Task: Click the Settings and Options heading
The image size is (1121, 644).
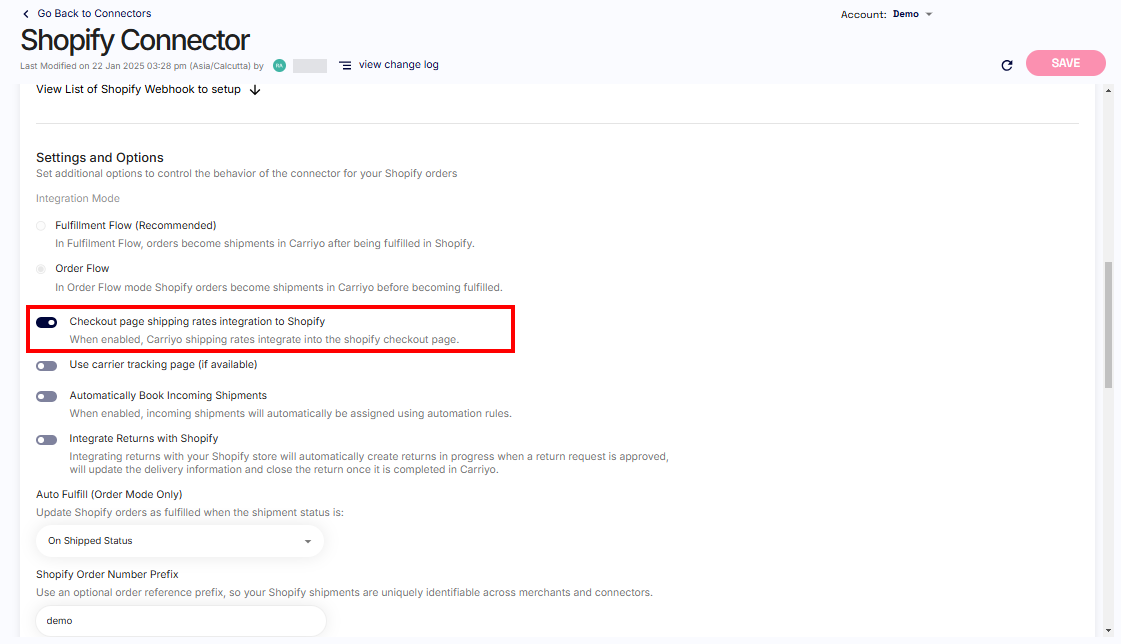Action: click(100, 157)
